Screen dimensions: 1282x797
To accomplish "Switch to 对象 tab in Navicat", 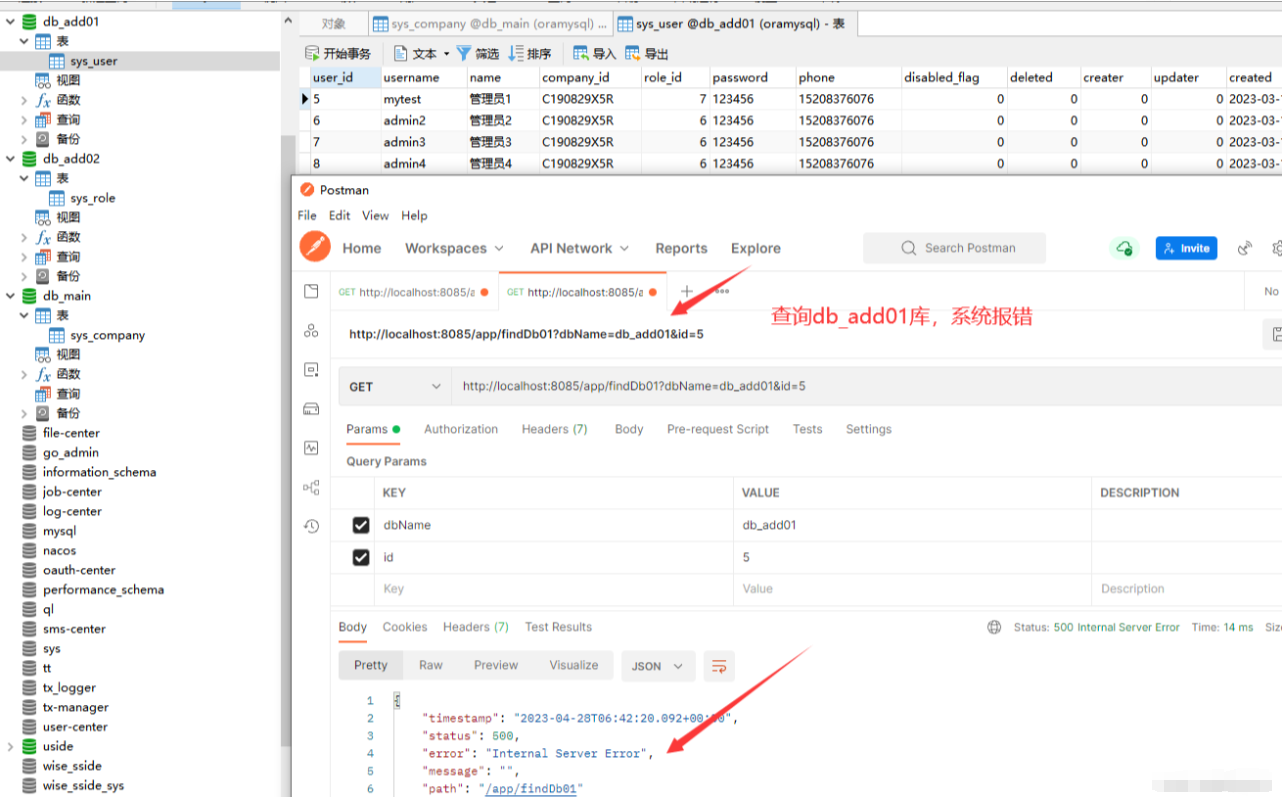I will (334, 24).
